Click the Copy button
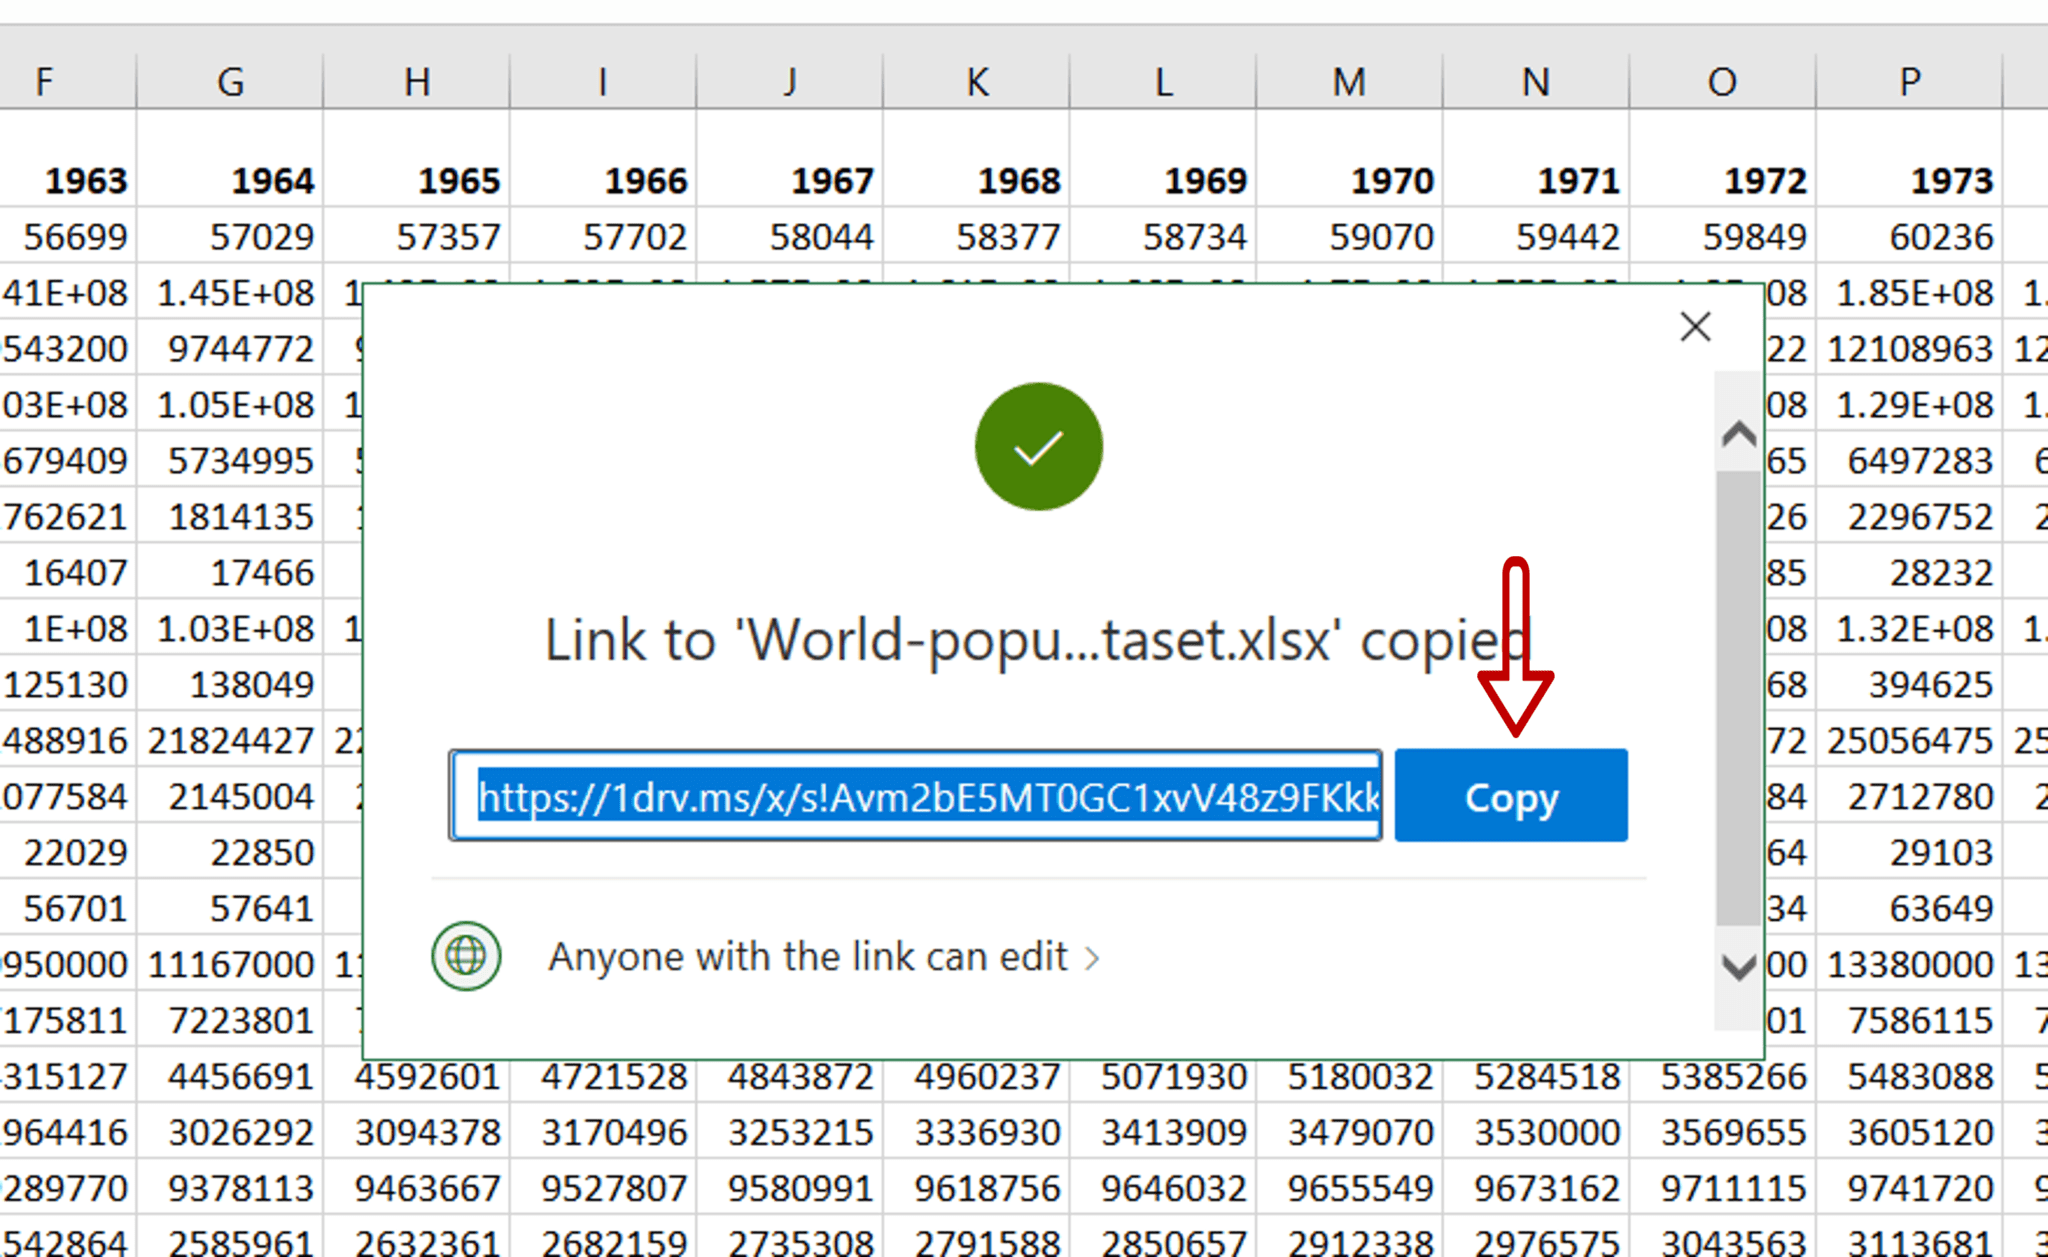Image resolution: width=2048 pixels, height=1257 pixels. [1510, 796]
